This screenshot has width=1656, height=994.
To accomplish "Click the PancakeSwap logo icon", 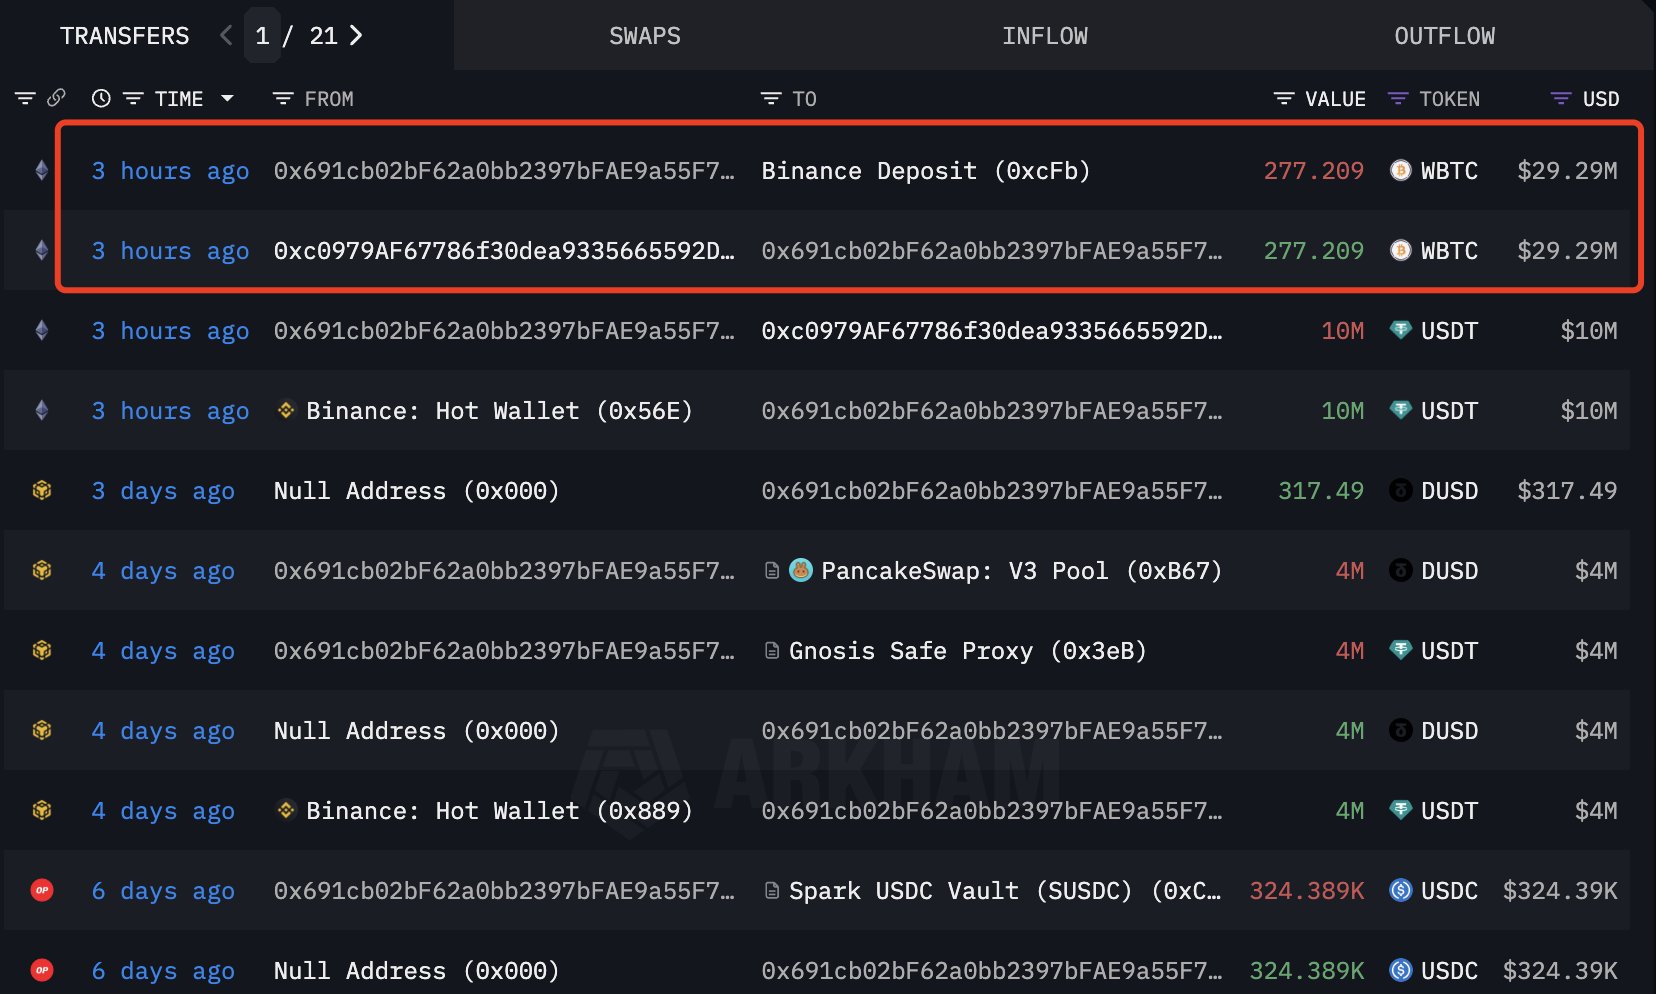I will (801, 570).
